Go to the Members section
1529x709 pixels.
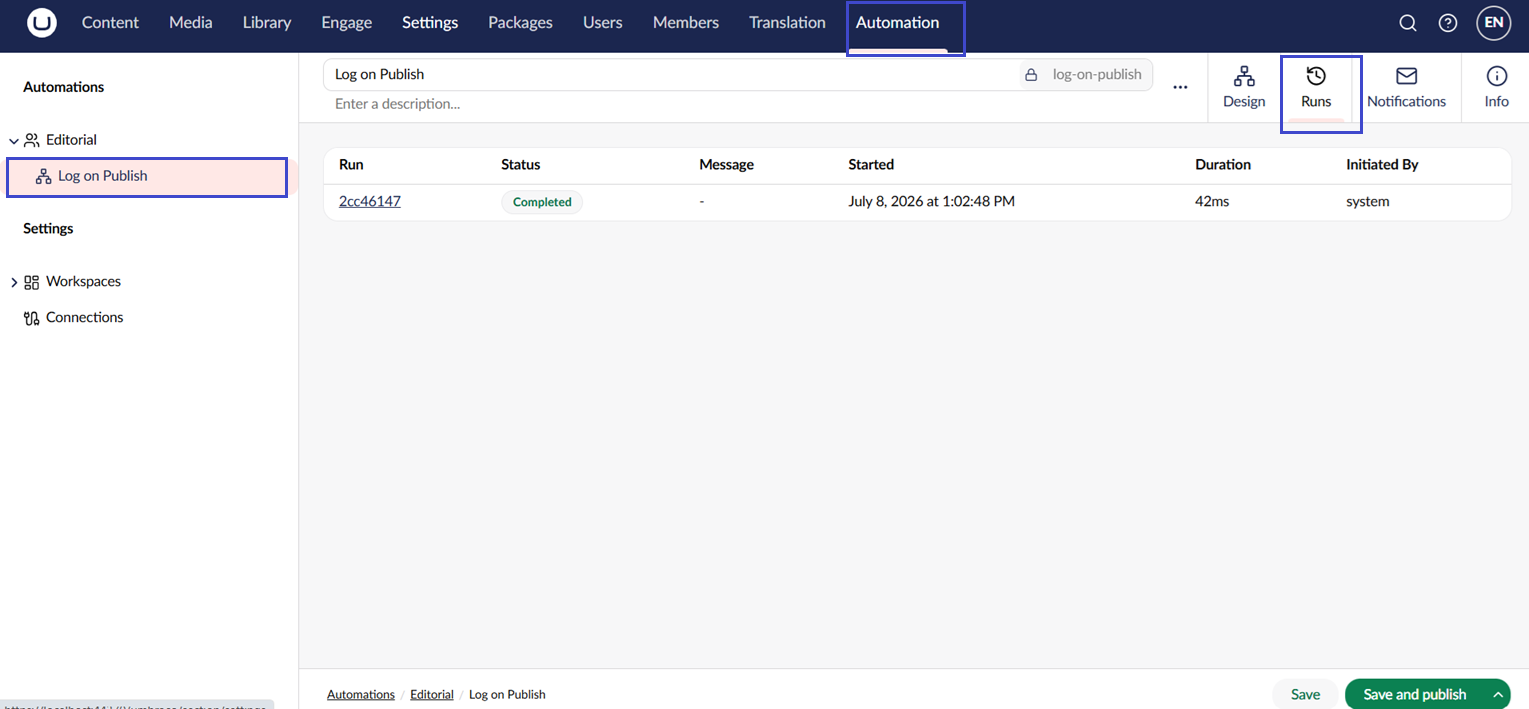[686, 23]
